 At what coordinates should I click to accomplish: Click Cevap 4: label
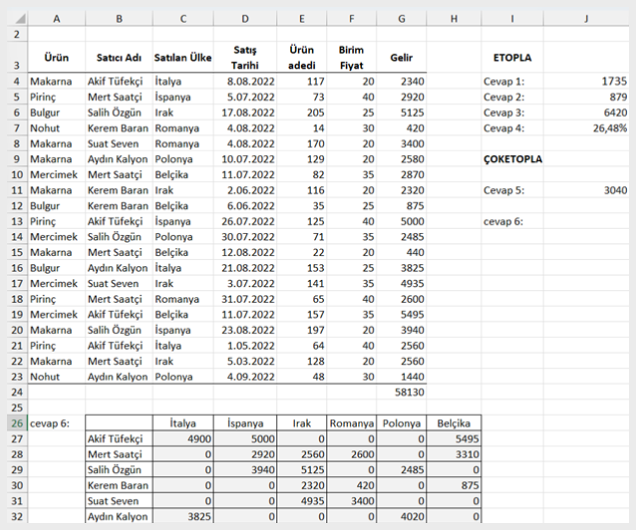click(512, 128)
